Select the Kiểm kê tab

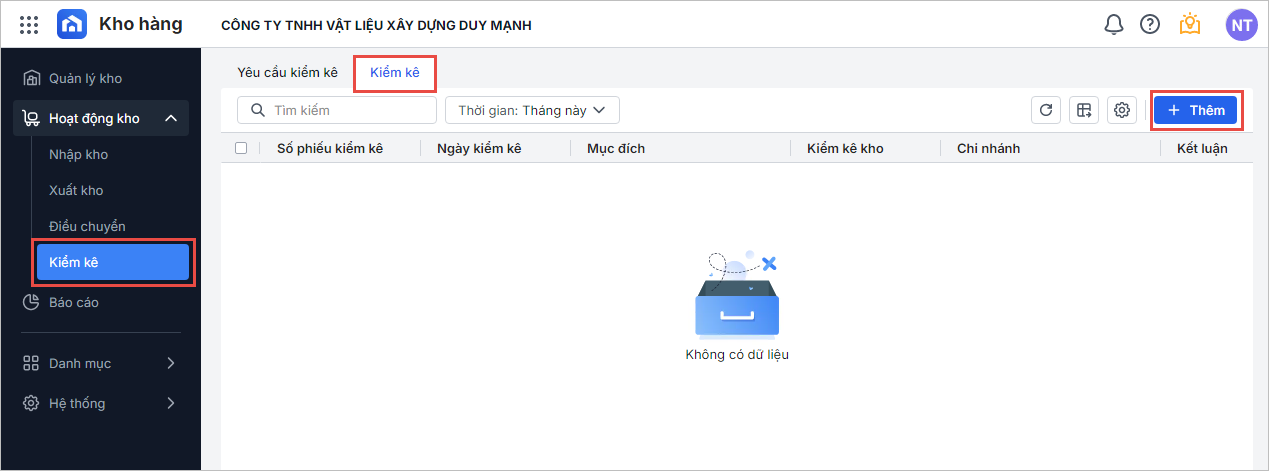[394, 73]
